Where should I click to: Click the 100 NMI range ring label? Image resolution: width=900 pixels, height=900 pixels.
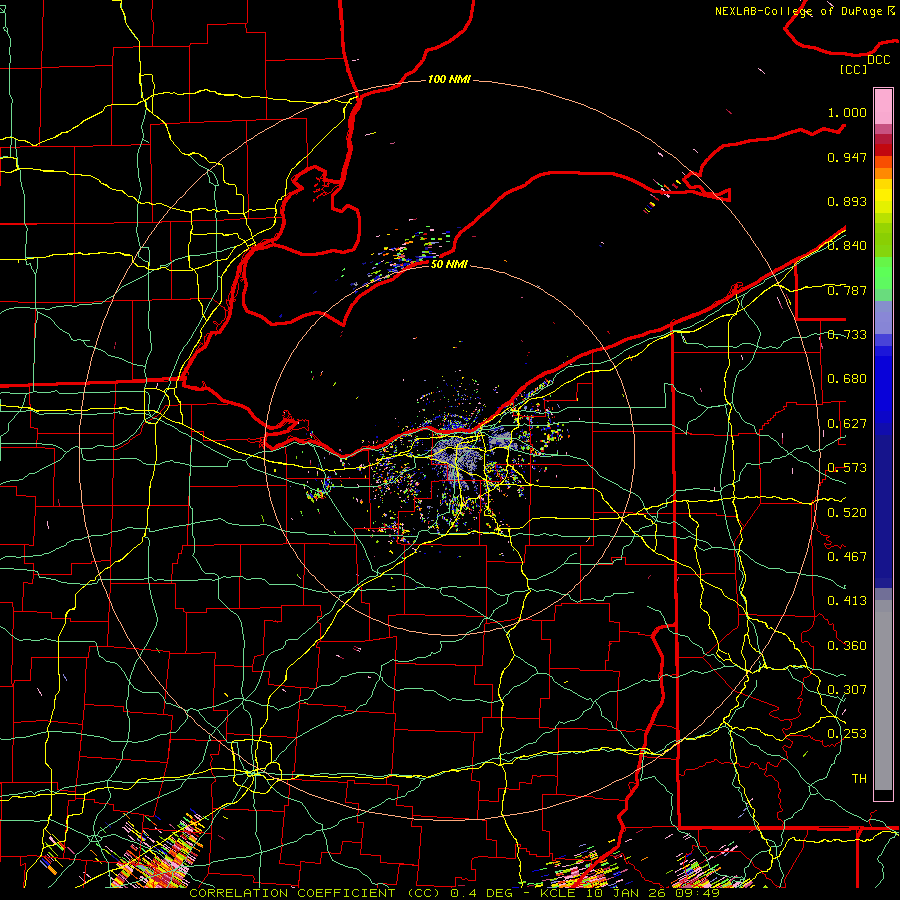point(449,79)
